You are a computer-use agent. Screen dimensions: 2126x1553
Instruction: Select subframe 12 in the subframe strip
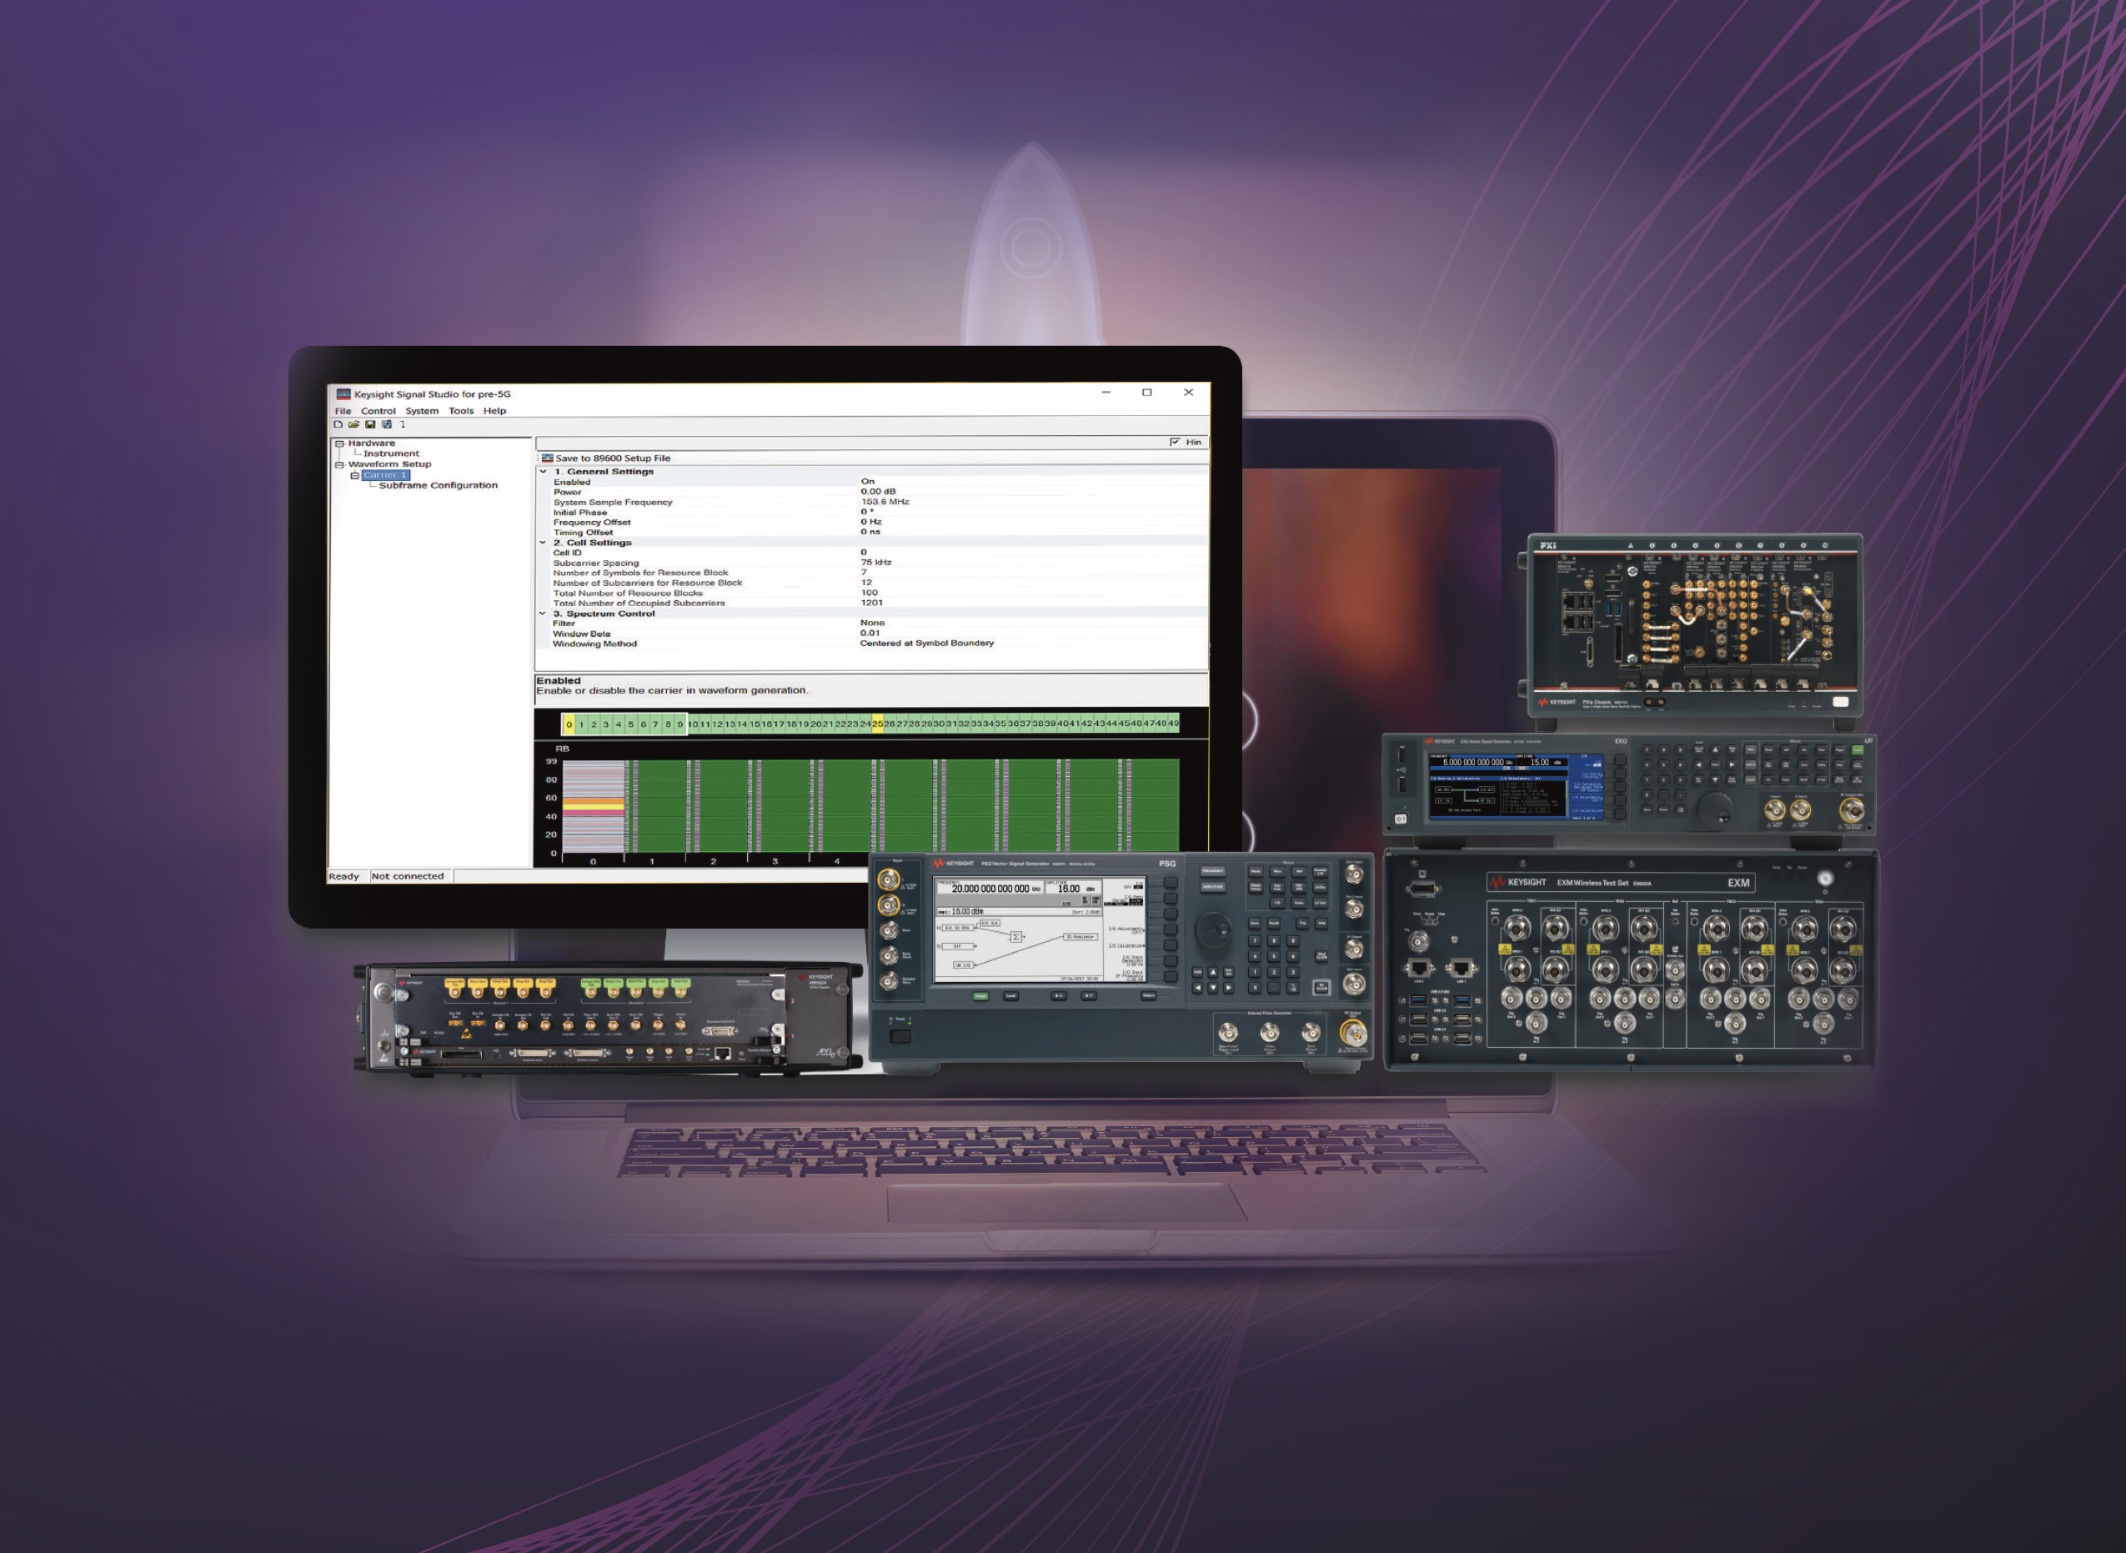(x=717, y=724)
